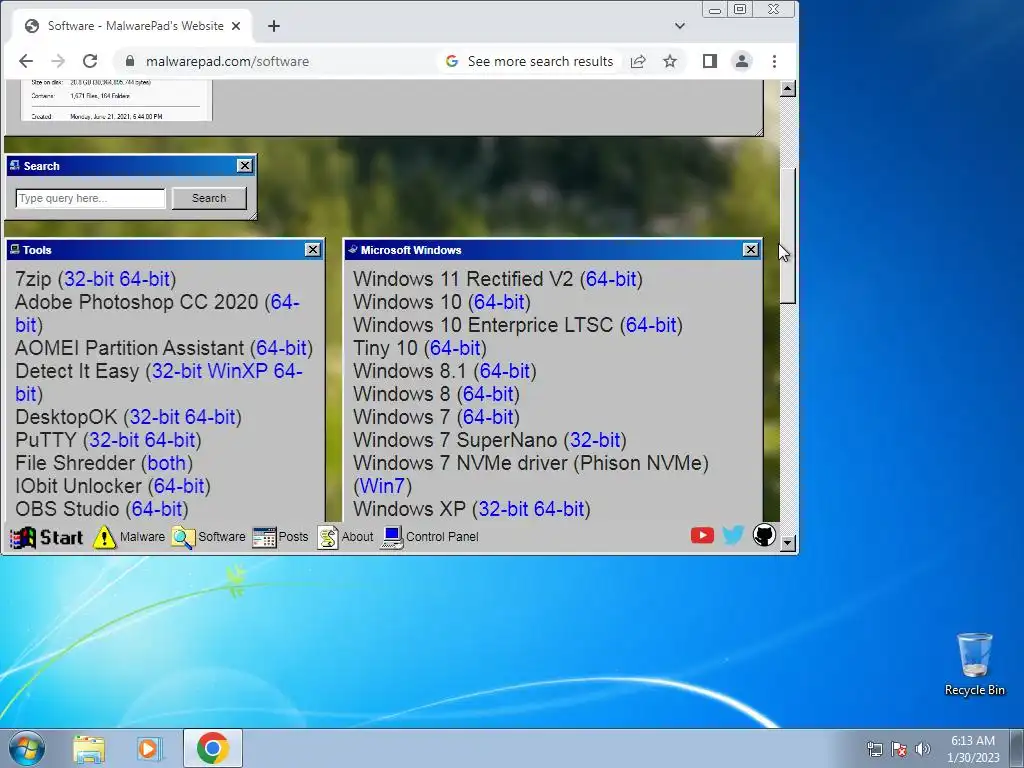Viewport: 1024px width, 768px height.
Task: Close the Microsoft Windows panel
Action: [x=751, y=249]
